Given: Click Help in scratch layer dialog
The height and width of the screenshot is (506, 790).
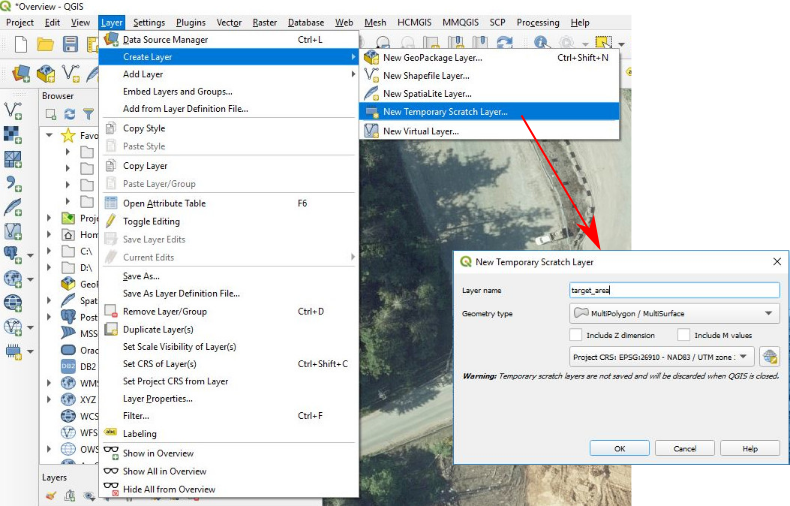Looking at the screenshot, I should (x=750, y=449).
